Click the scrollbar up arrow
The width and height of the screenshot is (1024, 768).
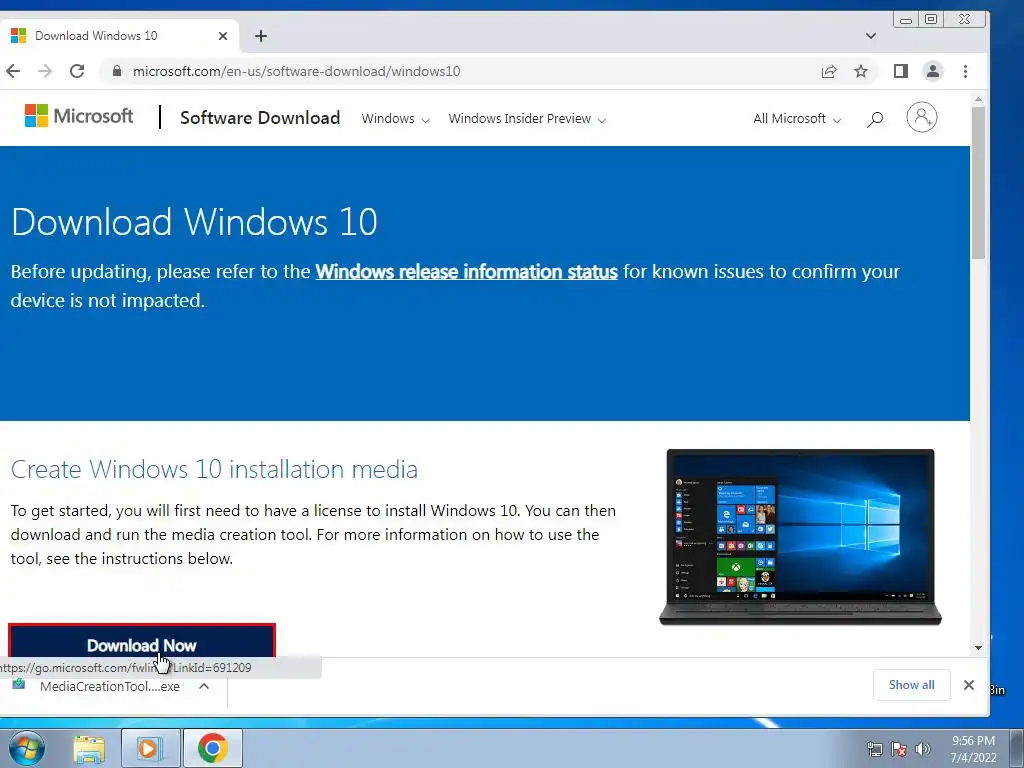coord(978,99)
